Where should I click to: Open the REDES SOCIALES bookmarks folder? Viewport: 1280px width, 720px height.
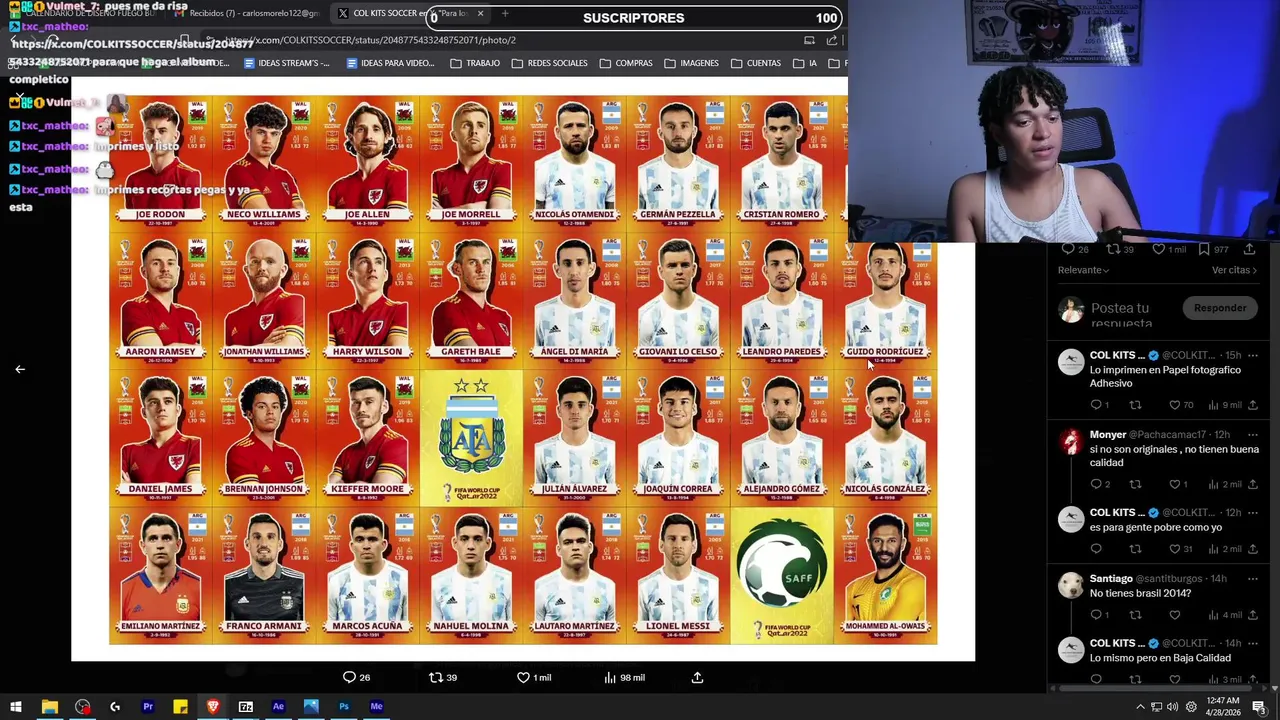coord(549,63)
